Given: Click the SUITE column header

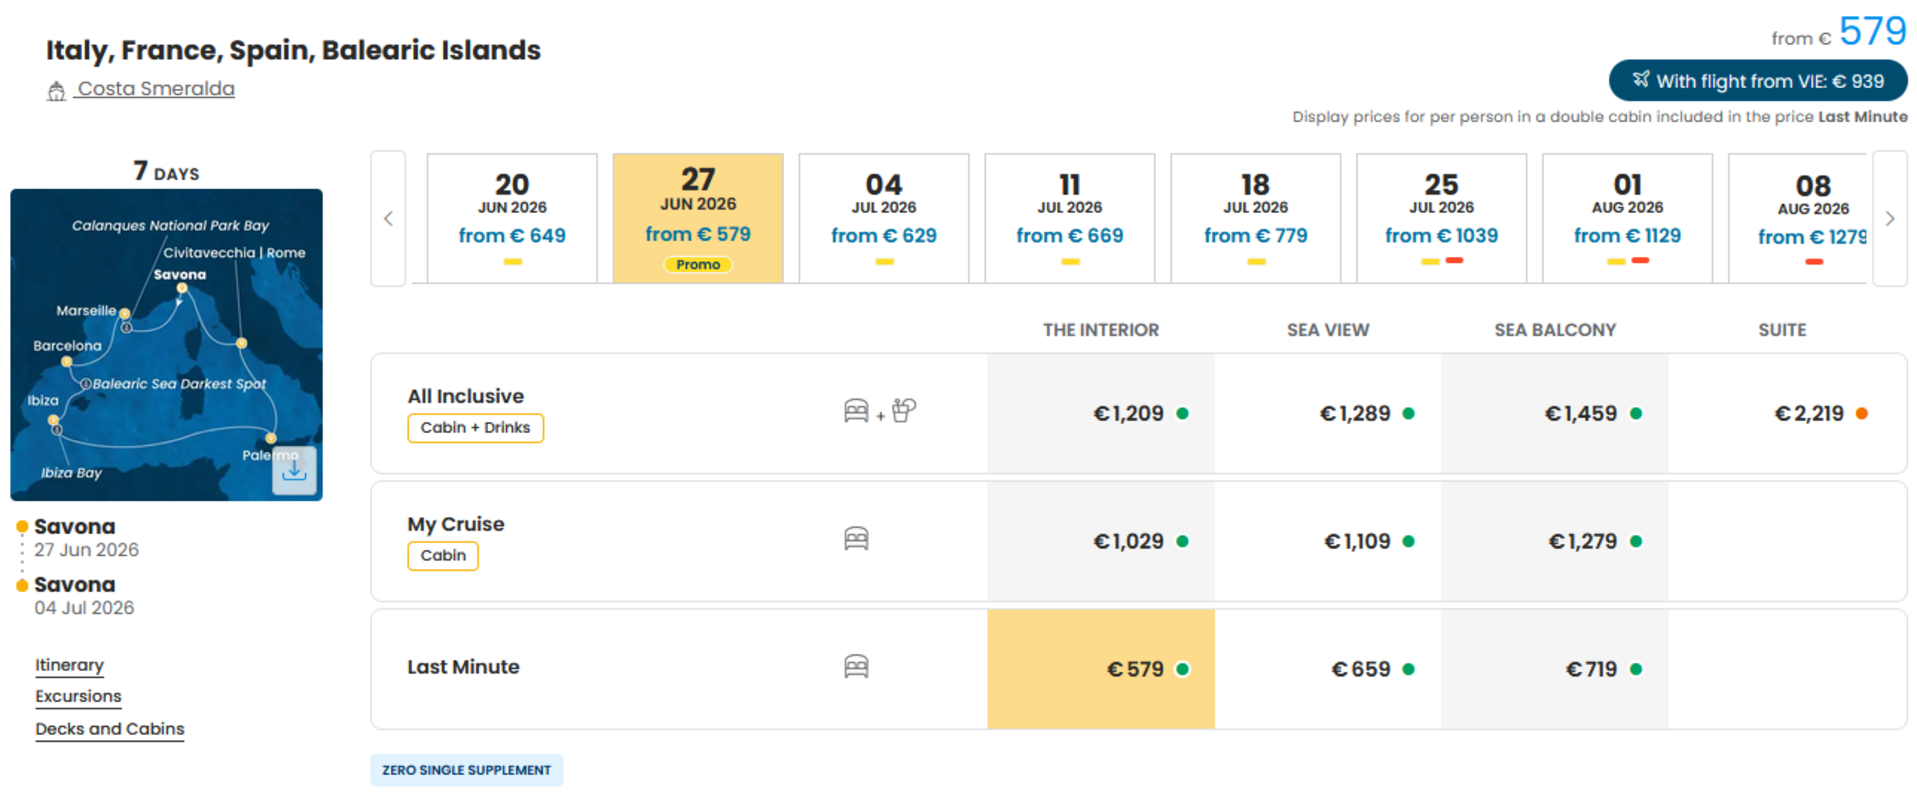Looking at the screenshot, I should pos(1782,330).
